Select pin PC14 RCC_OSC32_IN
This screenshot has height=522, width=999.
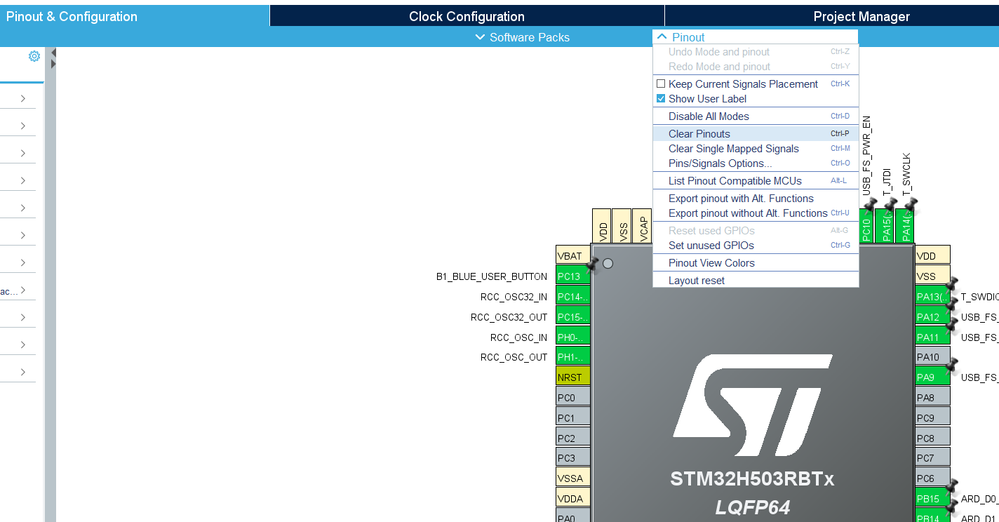click(573, 296)
